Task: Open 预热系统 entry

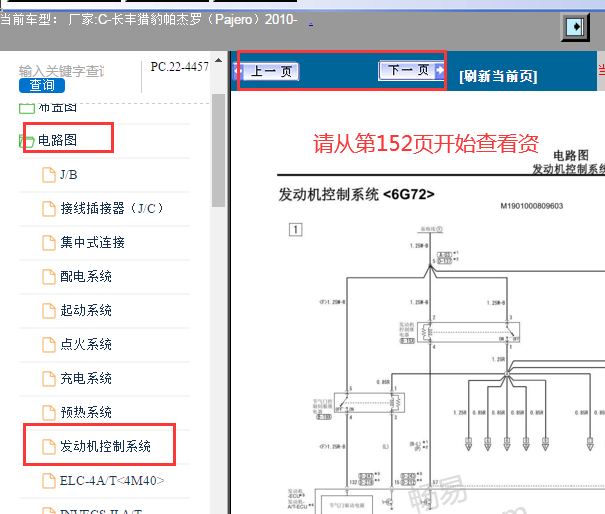Action: [86, 412]
